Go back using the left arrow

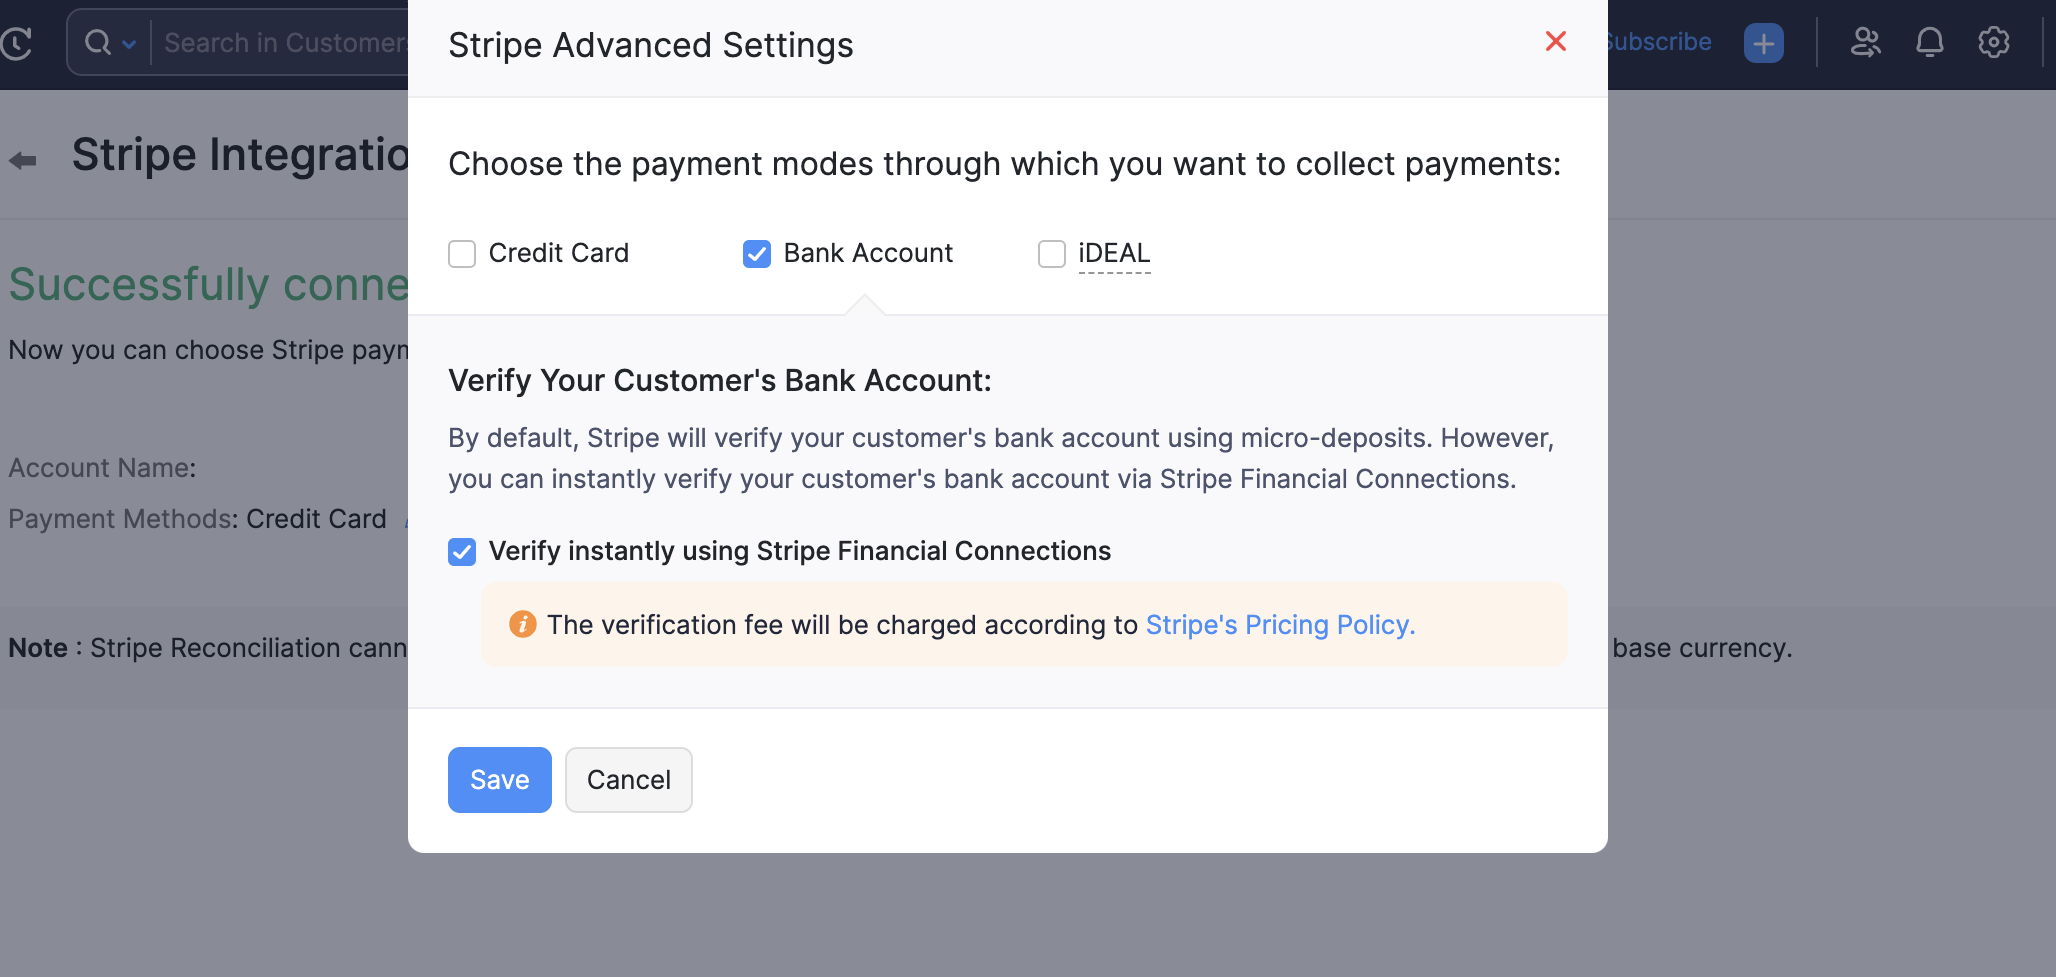[23, 160]
